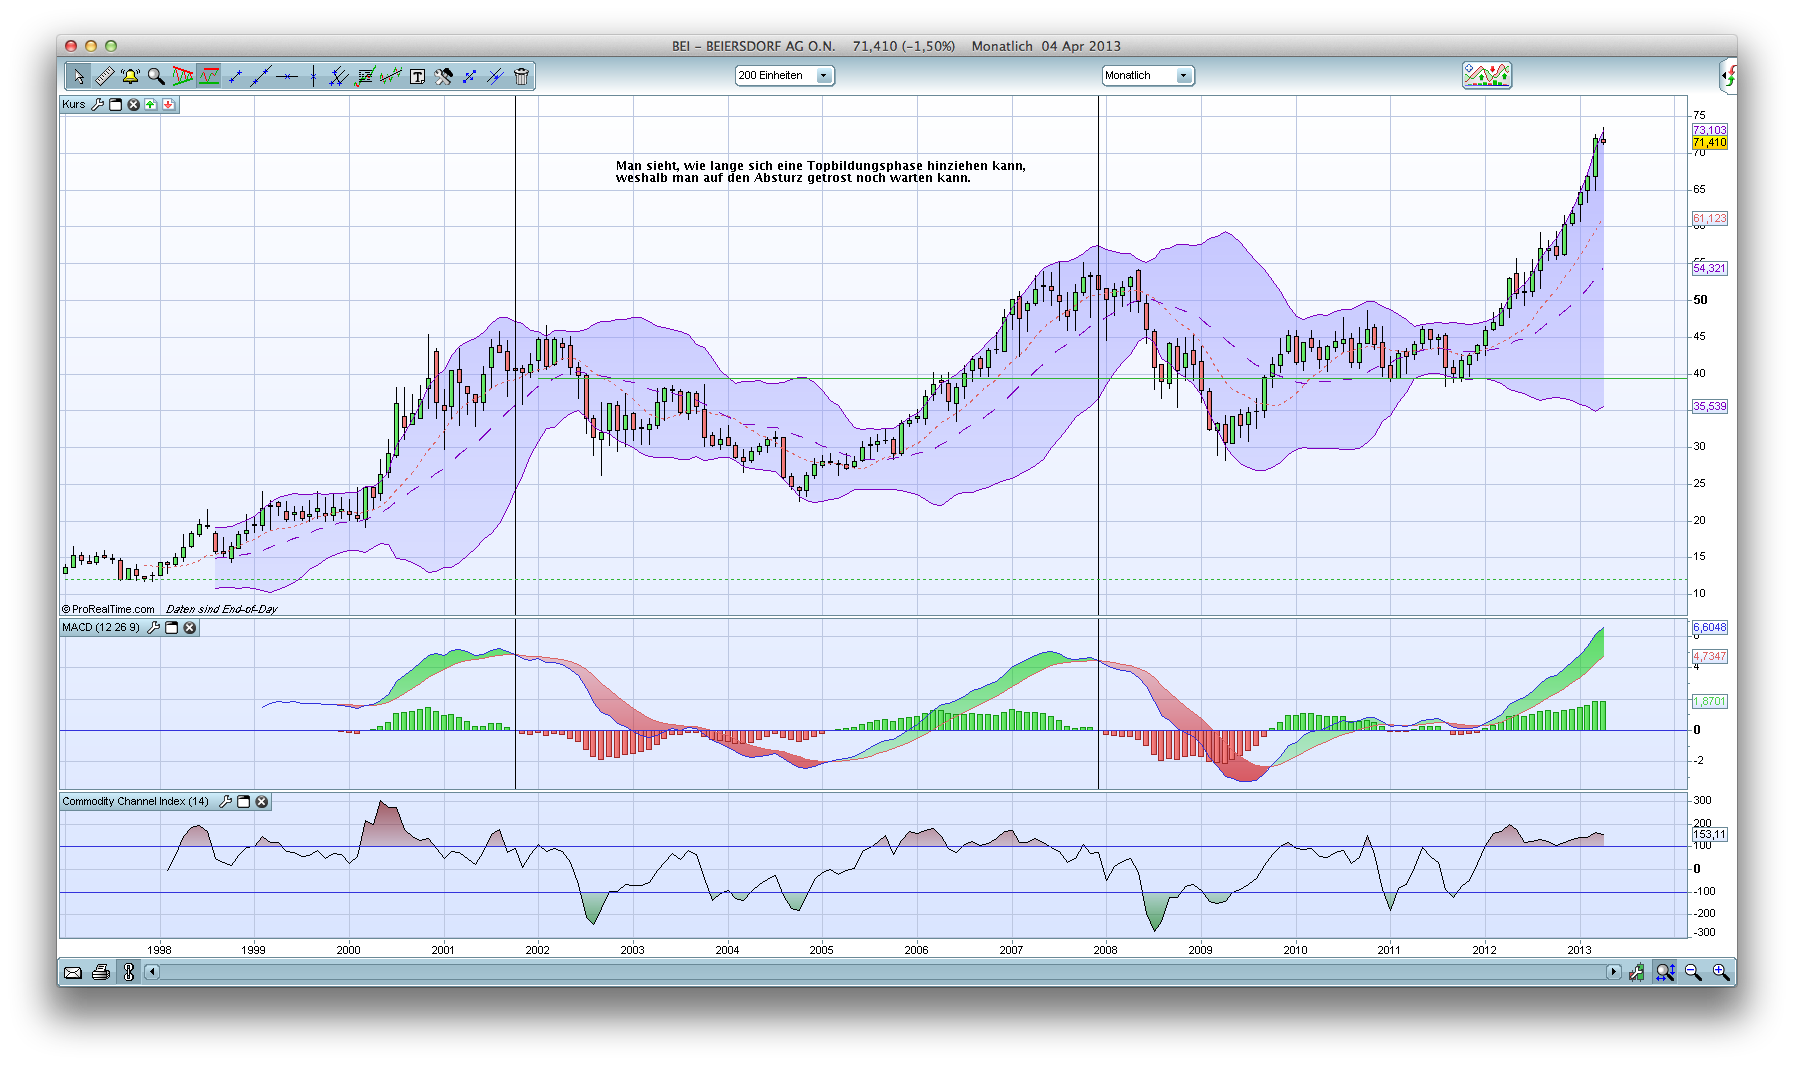Click the trash can delete tool
The height and width of the screenshot is (1066, 1794).
(x=521, y=76)
